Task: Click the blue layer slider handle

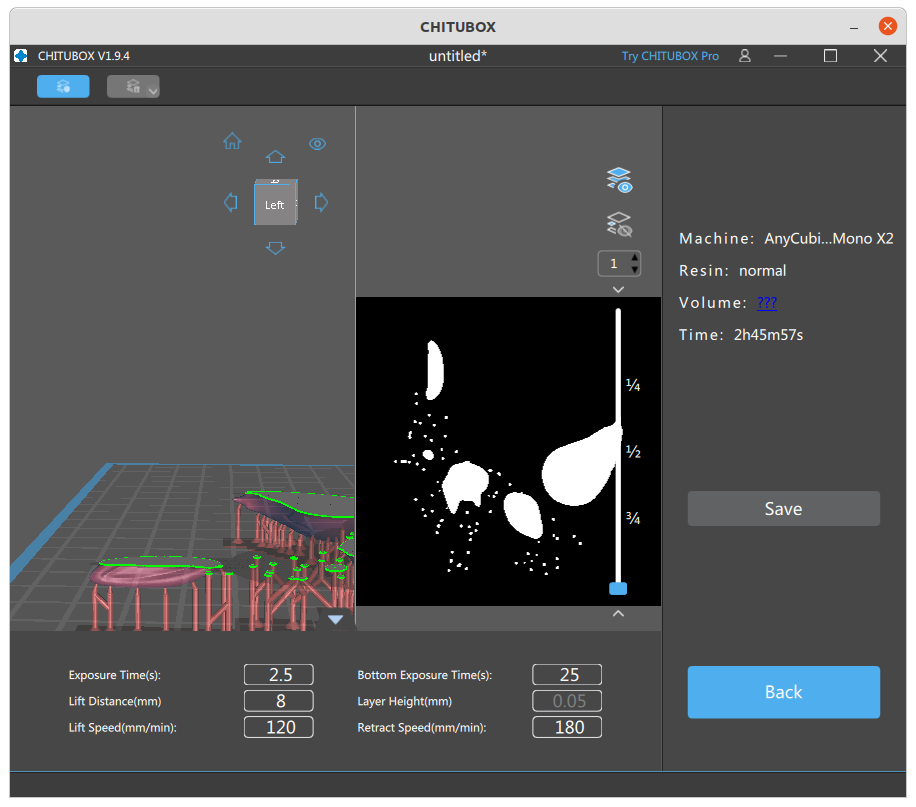Action: pyautogui.click(x=618, y=588)
